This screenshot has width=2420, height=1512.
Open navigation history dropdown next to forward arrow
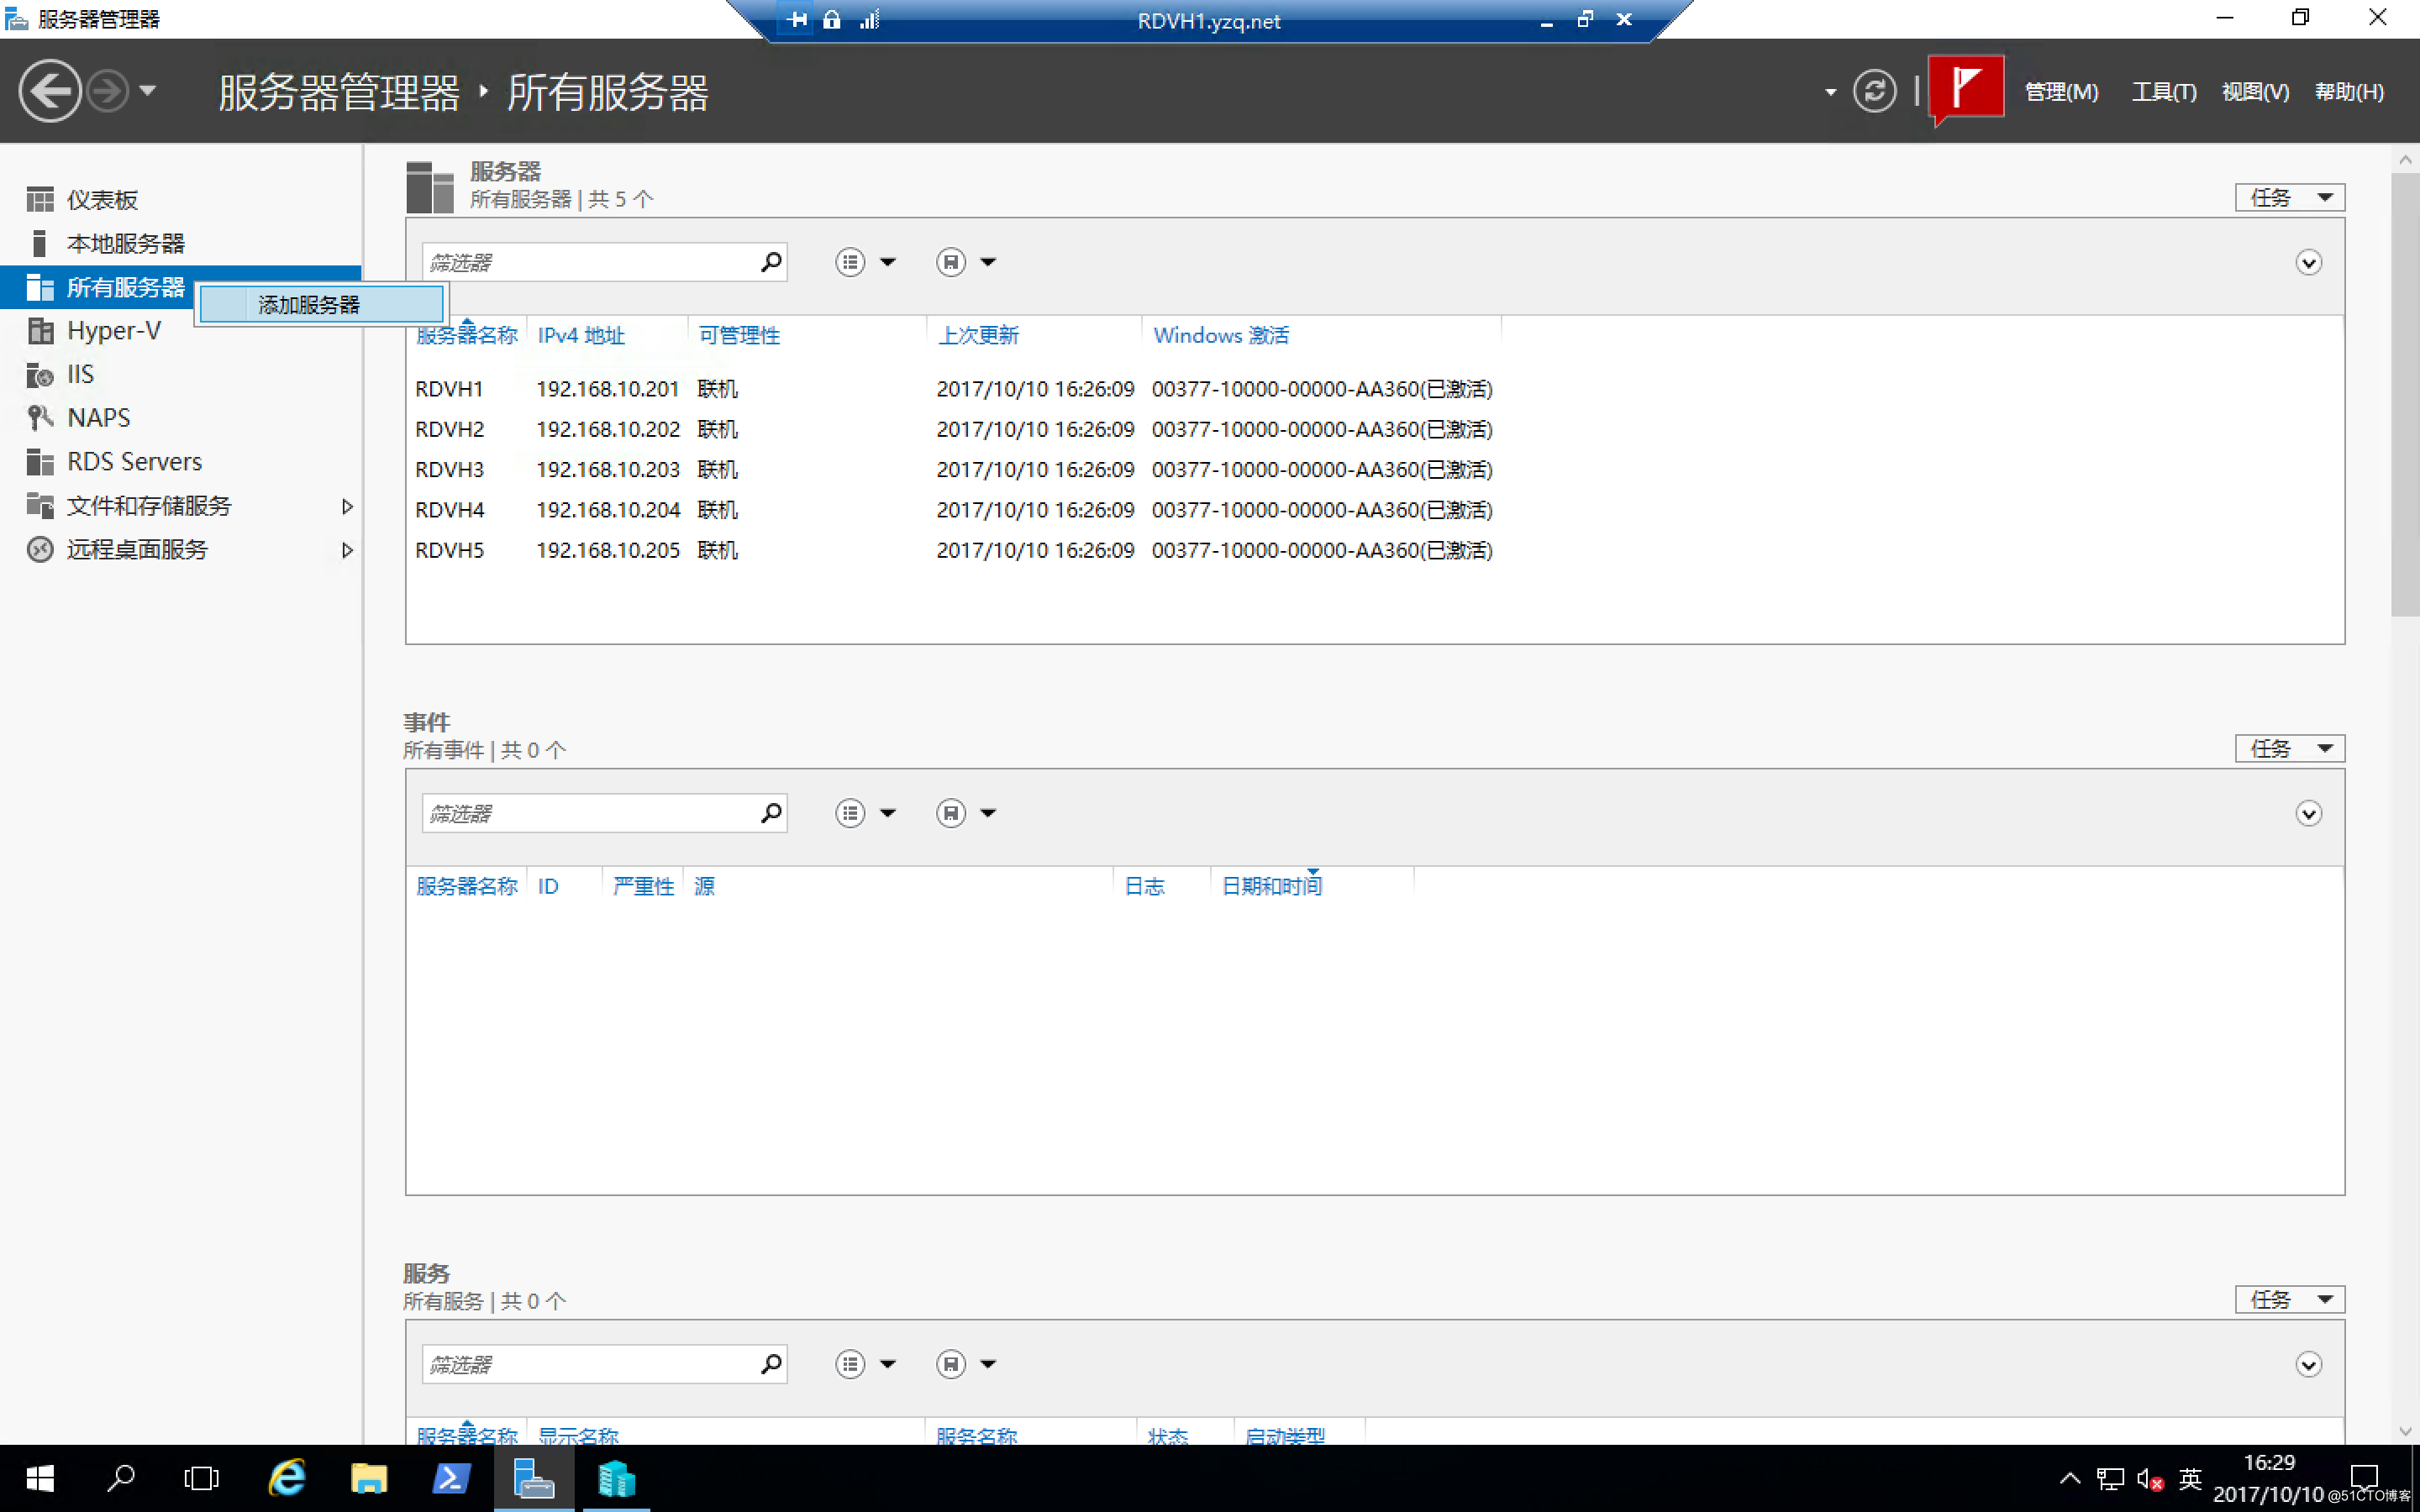[x=148, y=91]
